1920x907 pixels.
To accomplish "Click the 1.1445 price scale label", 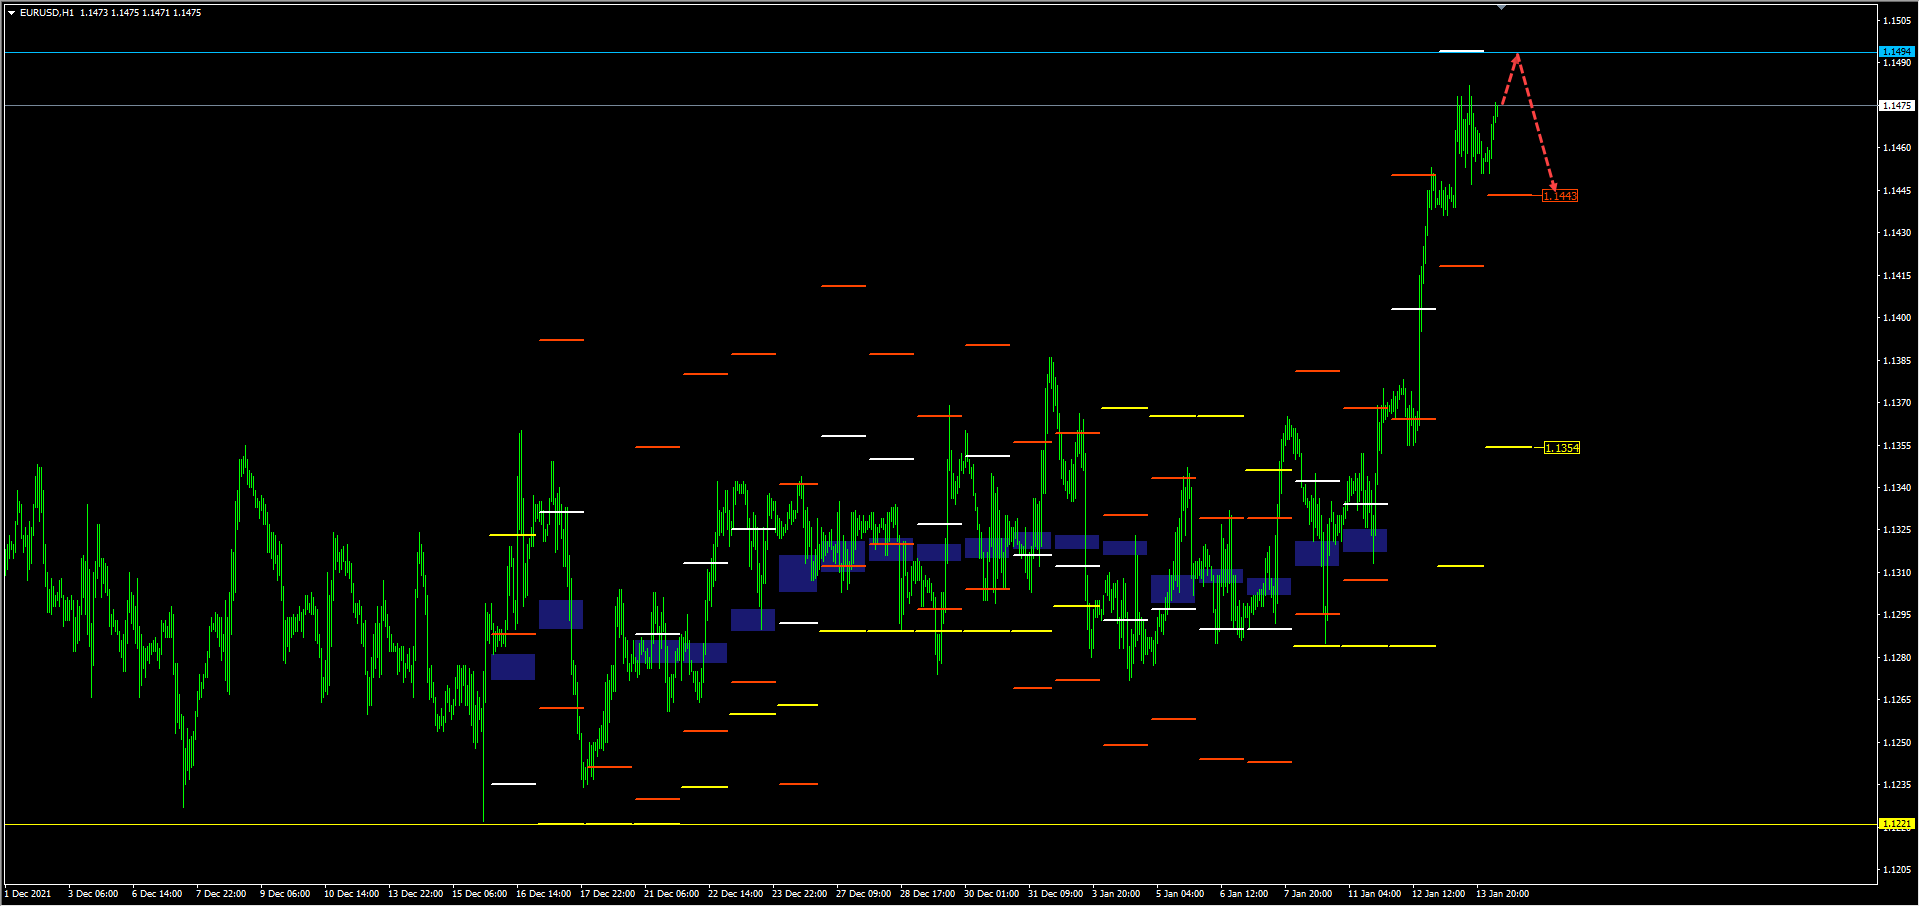I will [1897, 190].
